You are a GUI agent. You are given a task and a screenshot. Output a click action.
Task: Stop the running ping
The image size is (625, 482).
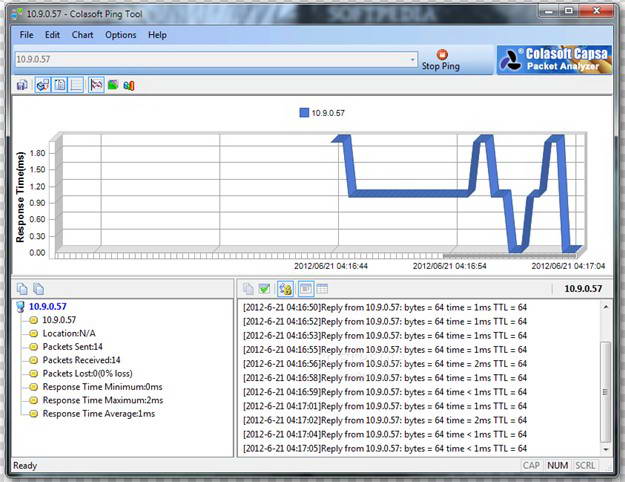tap(441, 60)
